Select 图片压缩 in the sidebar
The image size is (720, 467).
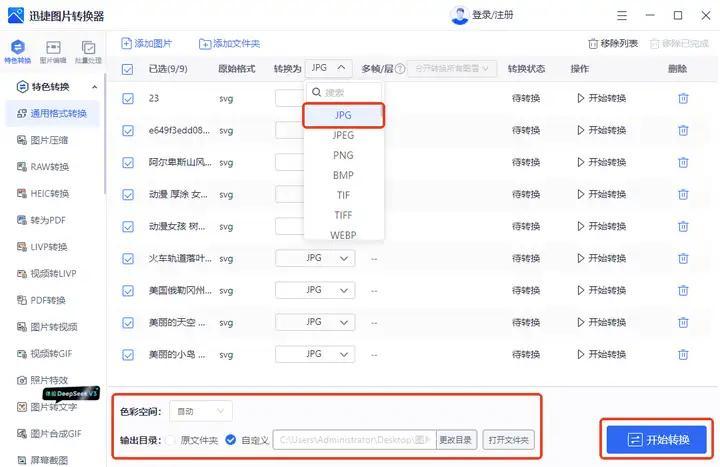pos(49,140)
